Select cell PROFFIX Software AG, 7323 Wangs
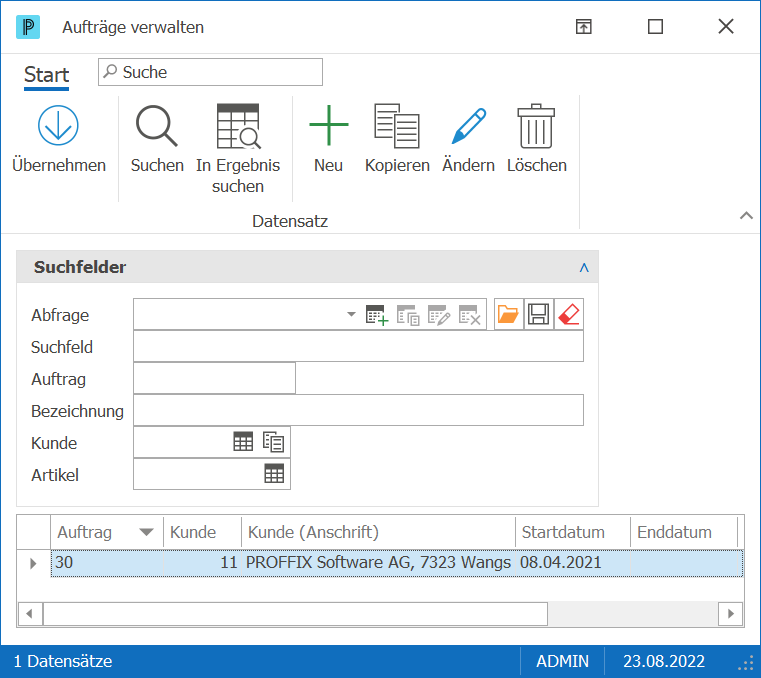 point(378,563)
